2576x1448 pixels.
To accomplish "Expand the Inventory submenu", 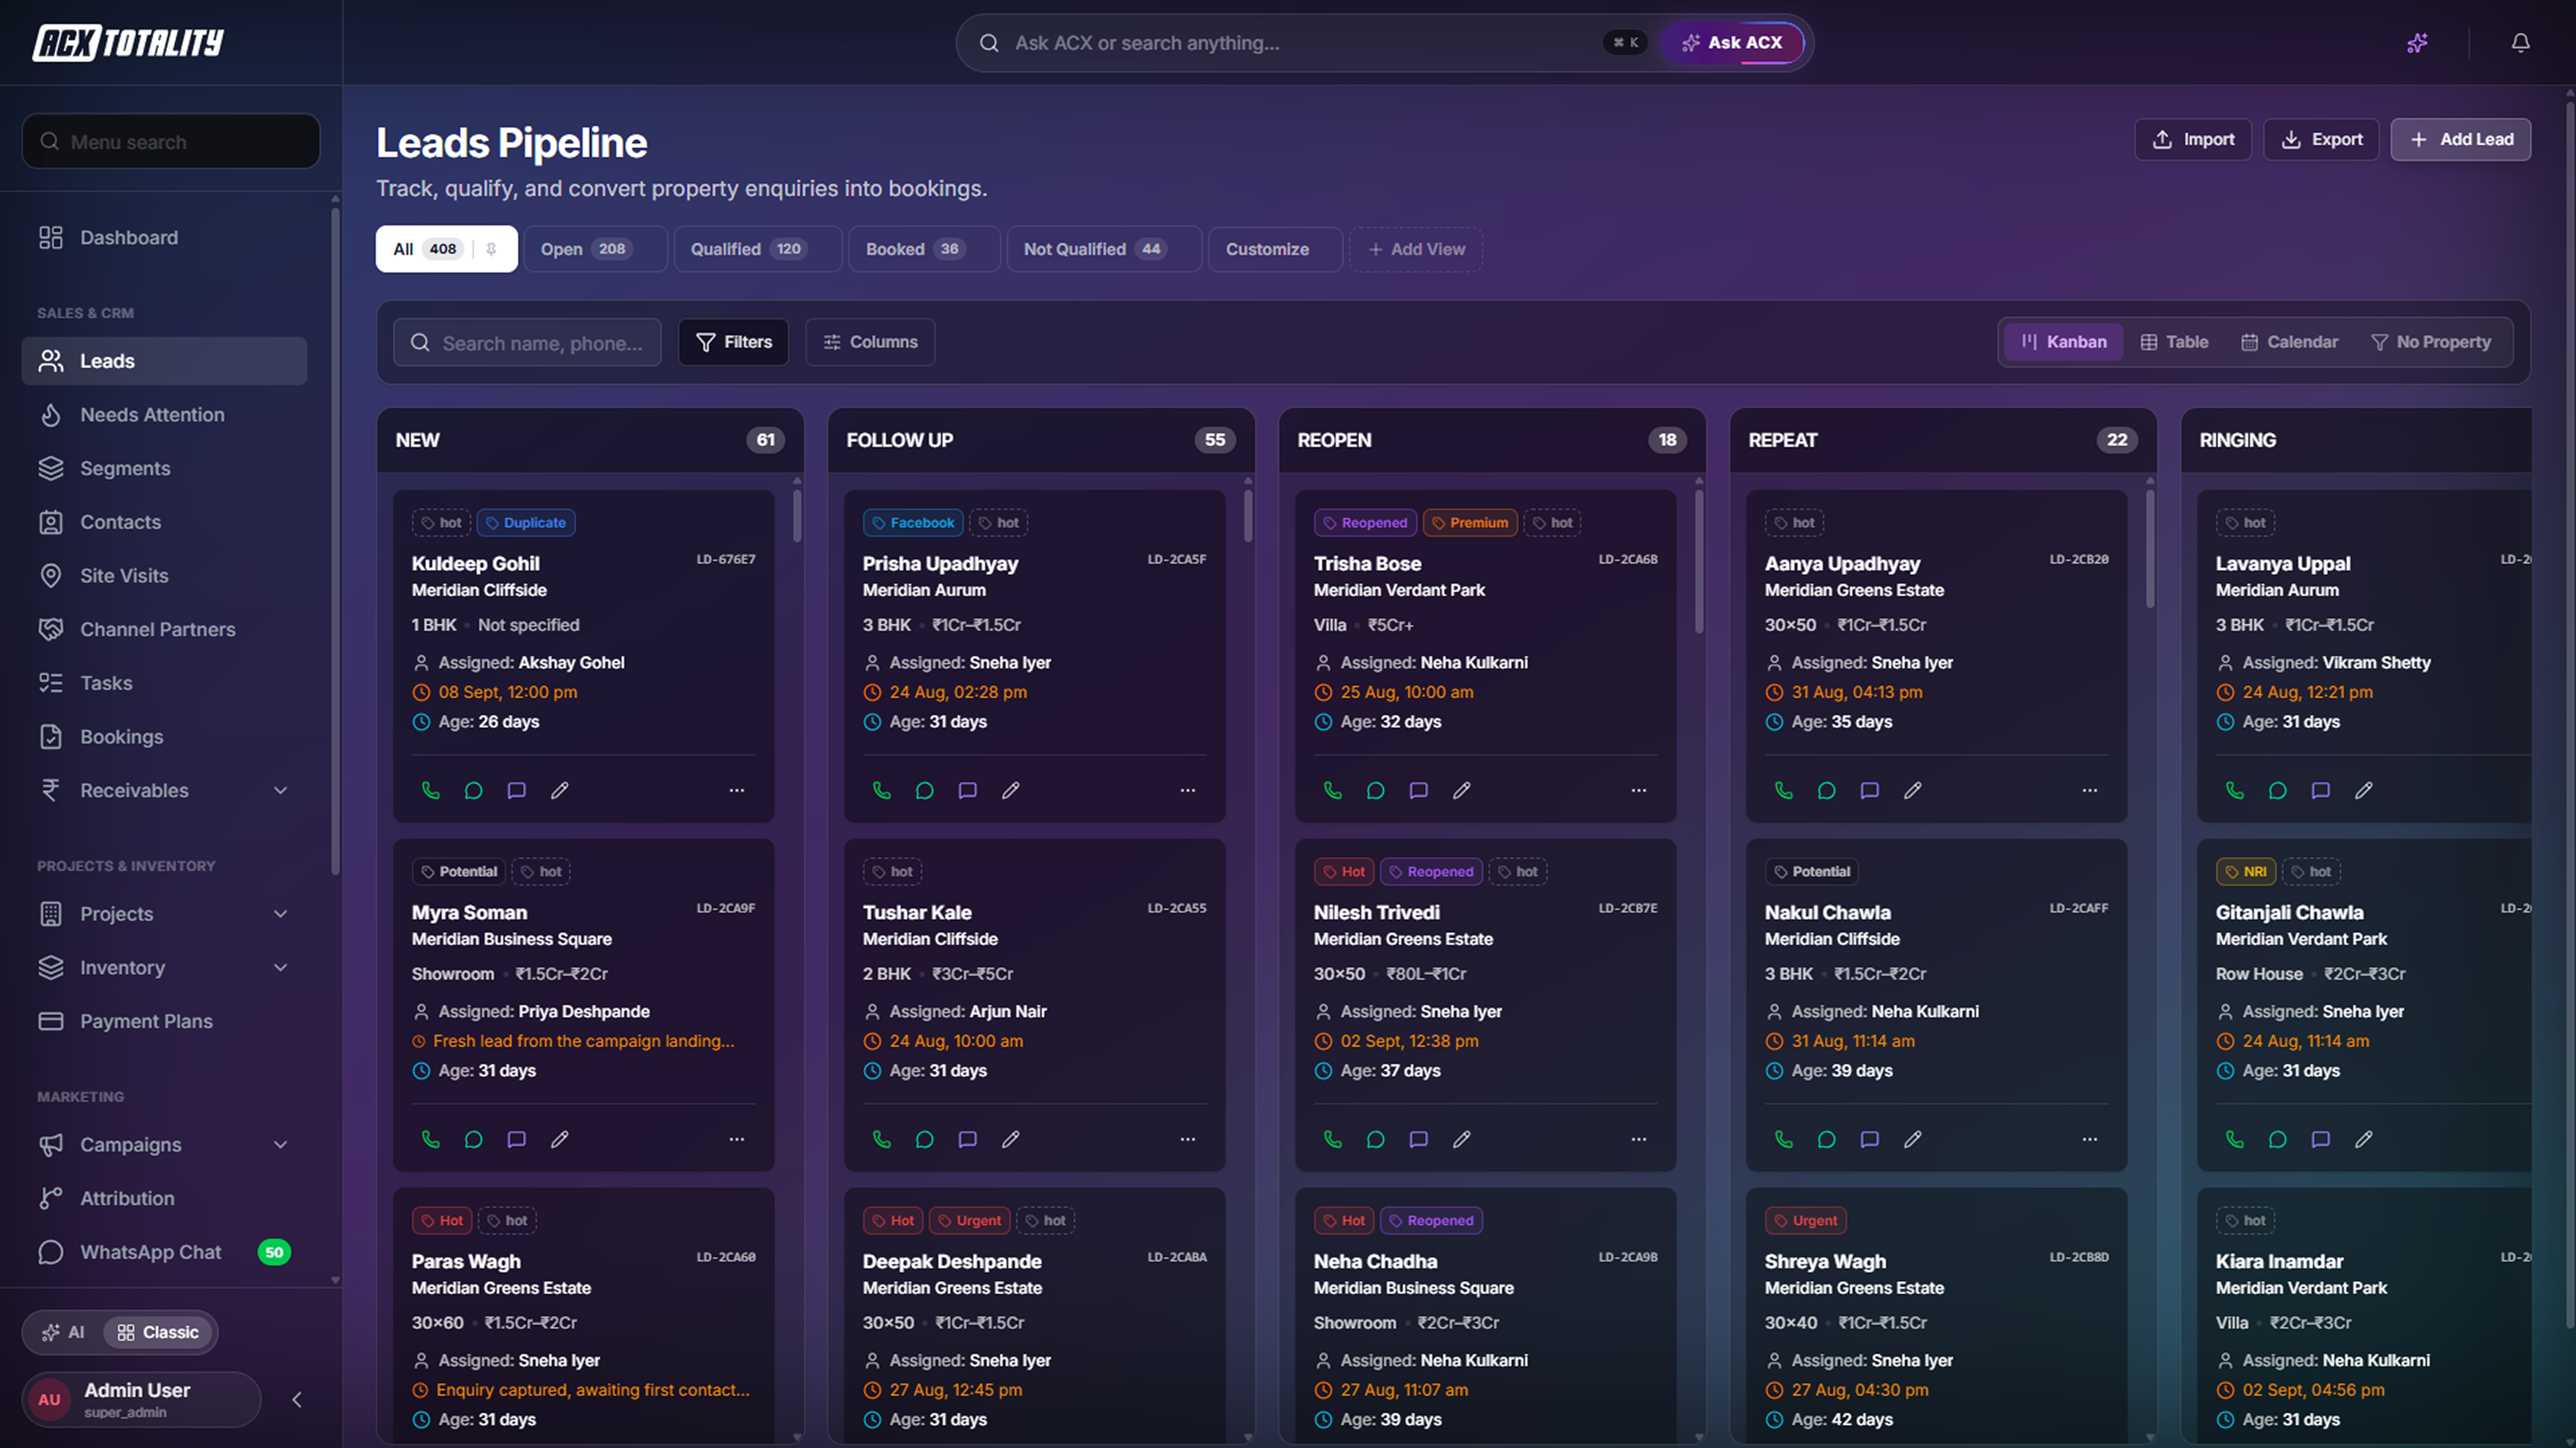I will [x=164, y=967].
